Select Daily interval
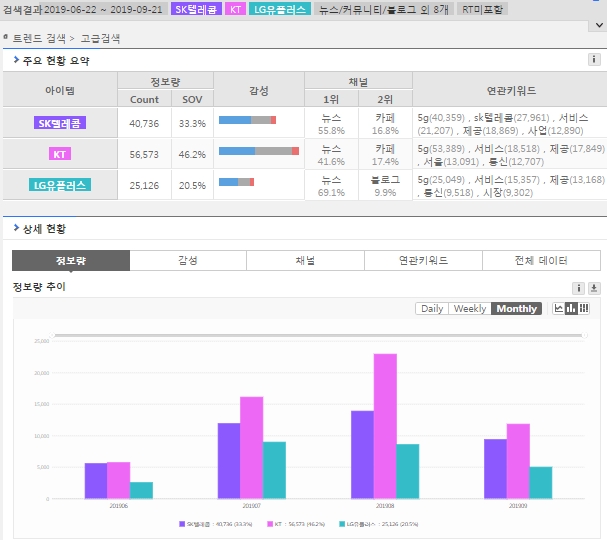 click(432, 309)
